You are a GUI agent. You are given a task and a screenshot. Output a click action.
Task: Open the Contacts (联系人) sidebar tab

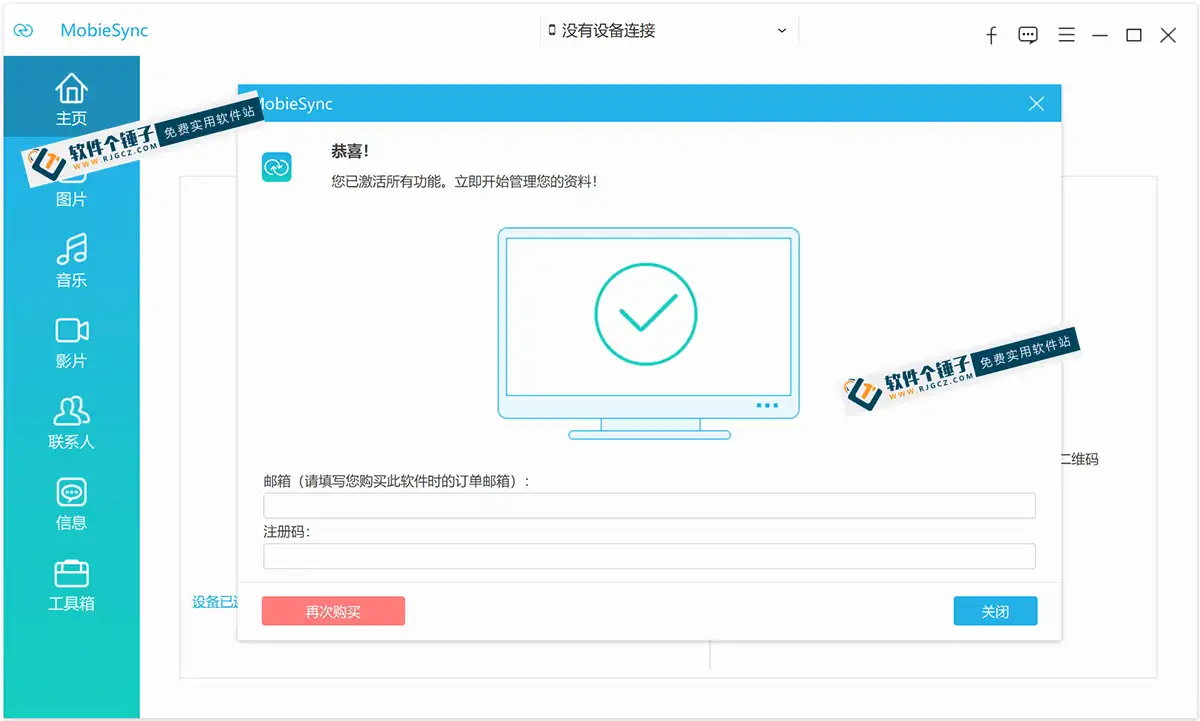71,422
